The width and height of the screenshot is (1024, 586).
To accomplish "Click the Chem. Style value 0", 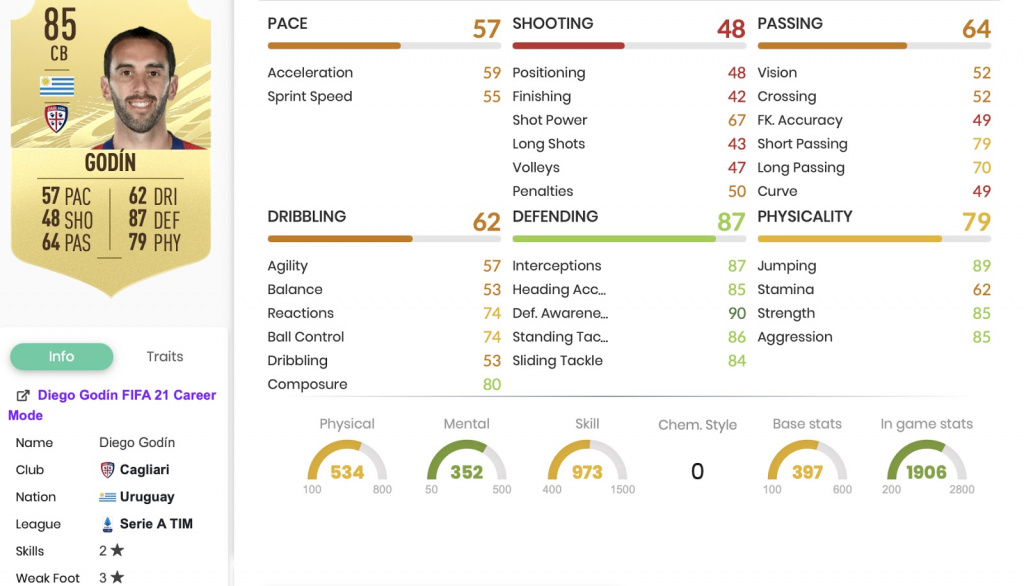I will (697, 471).
